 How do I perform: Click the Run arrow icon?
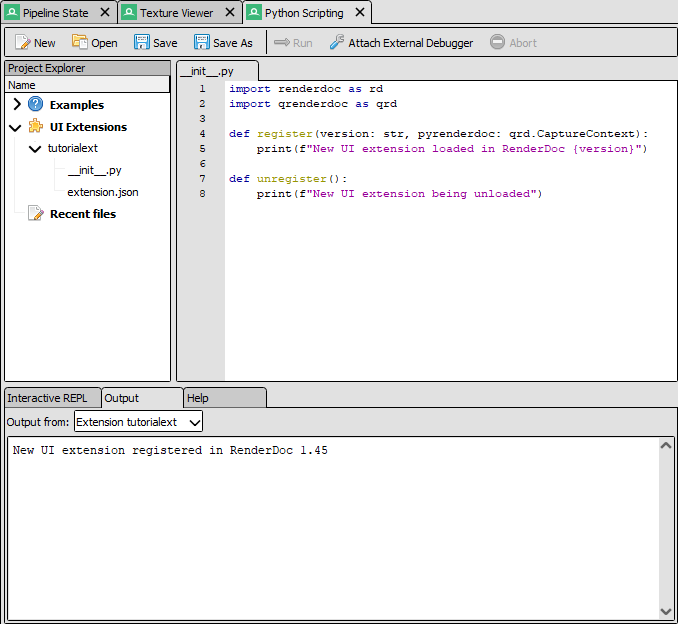[x=282, y=42]
